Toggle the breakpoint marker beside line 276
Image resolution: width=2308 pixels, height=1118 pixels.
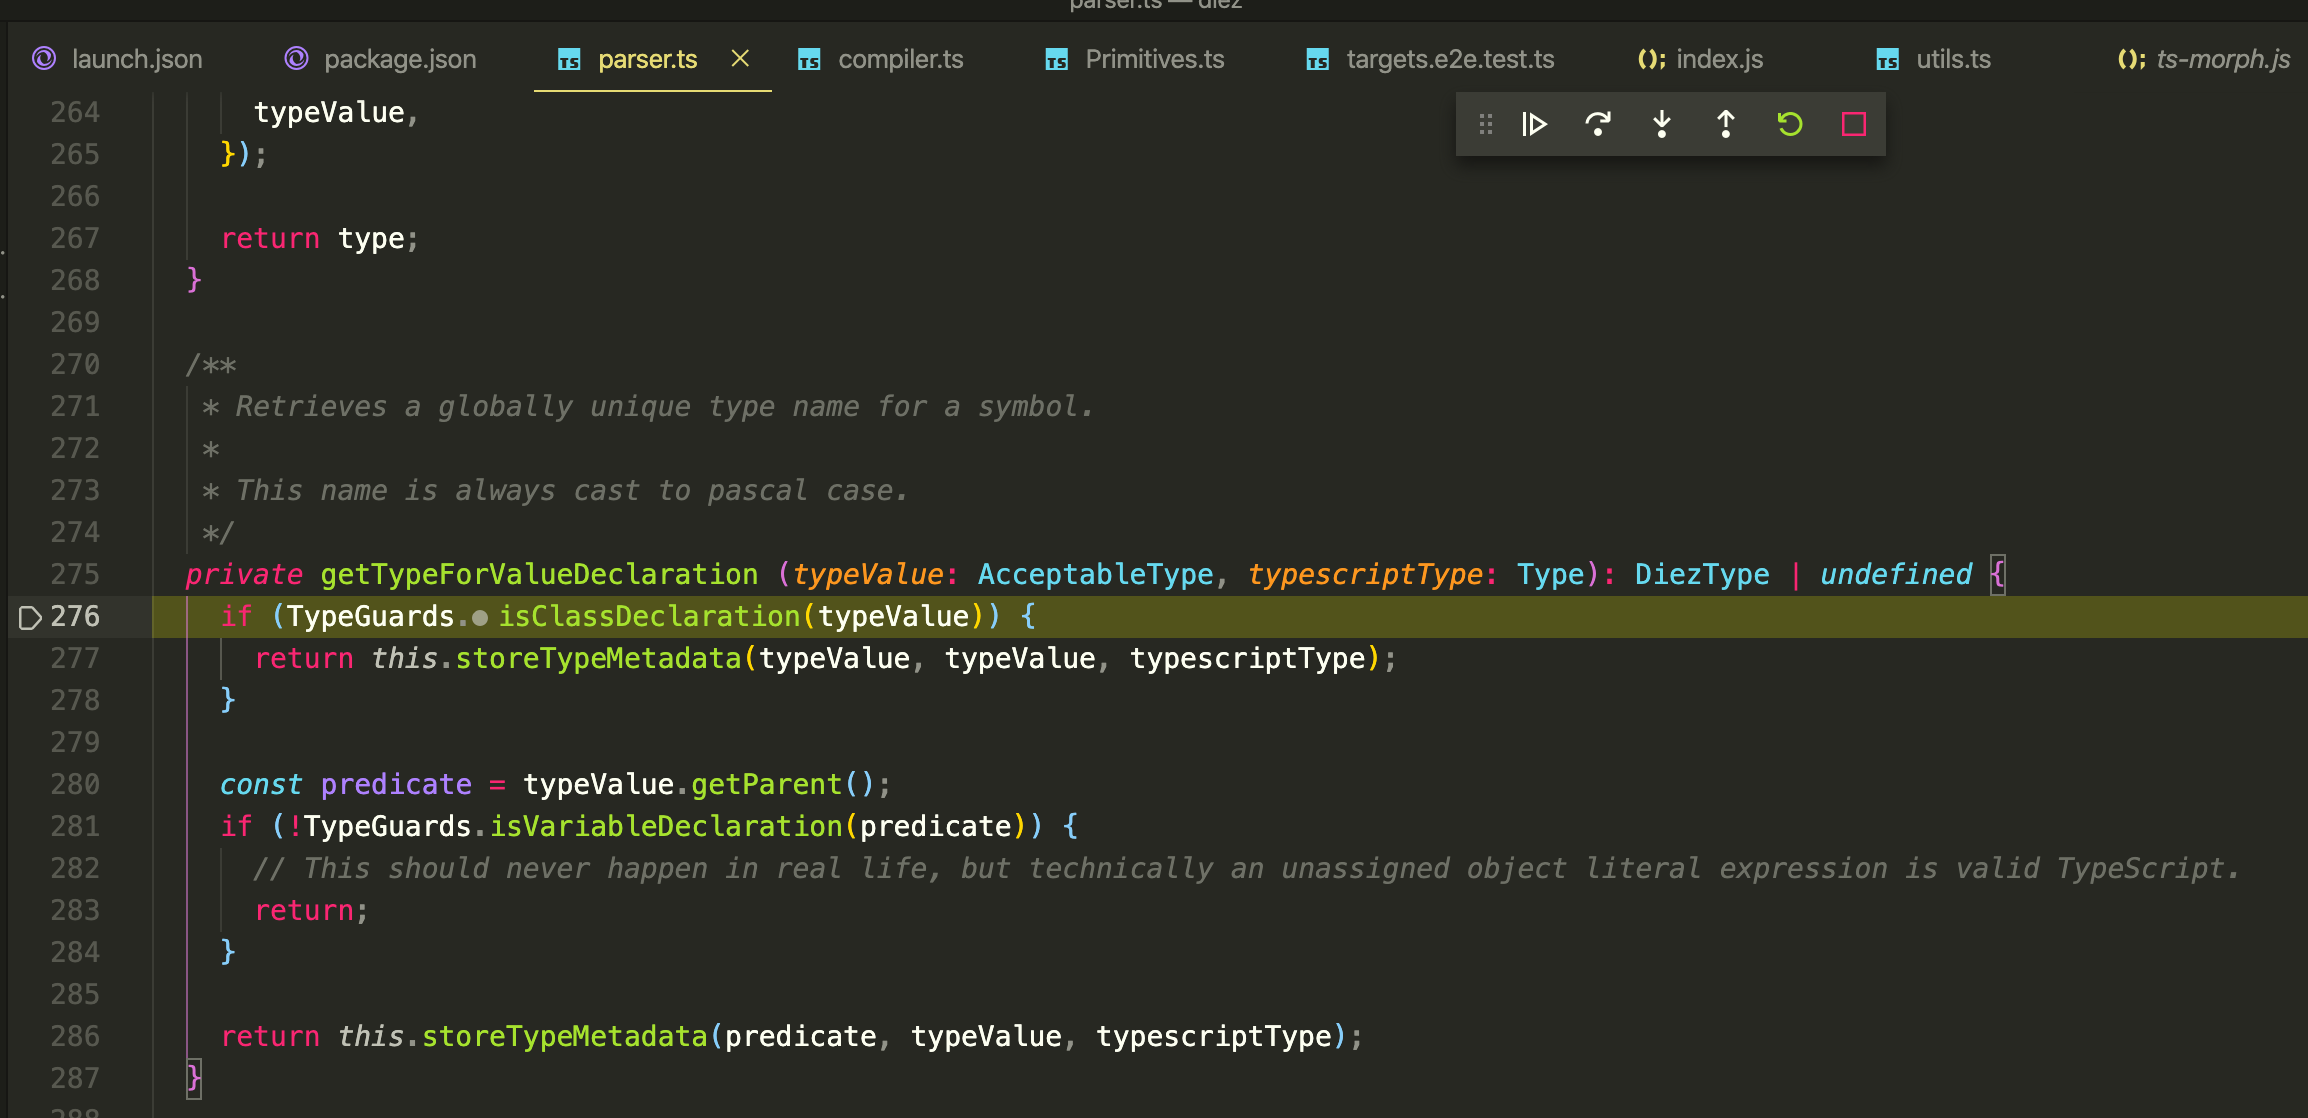(x=30, y=616)
